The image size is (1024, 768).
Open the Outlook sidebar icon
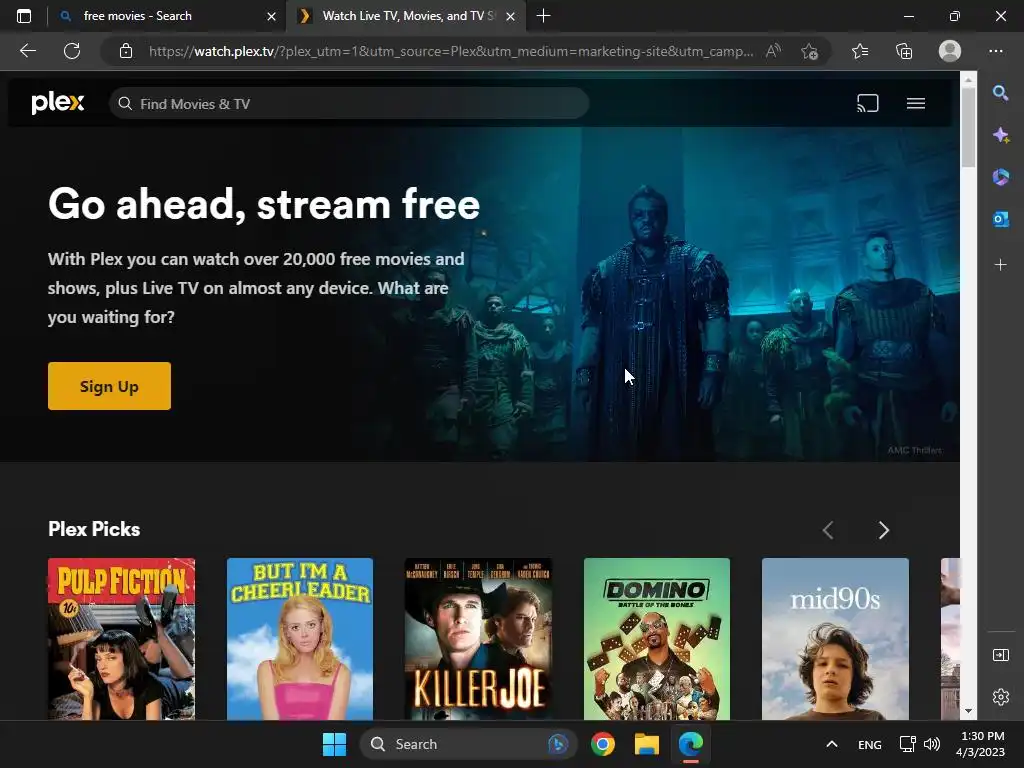(1000, 219)
